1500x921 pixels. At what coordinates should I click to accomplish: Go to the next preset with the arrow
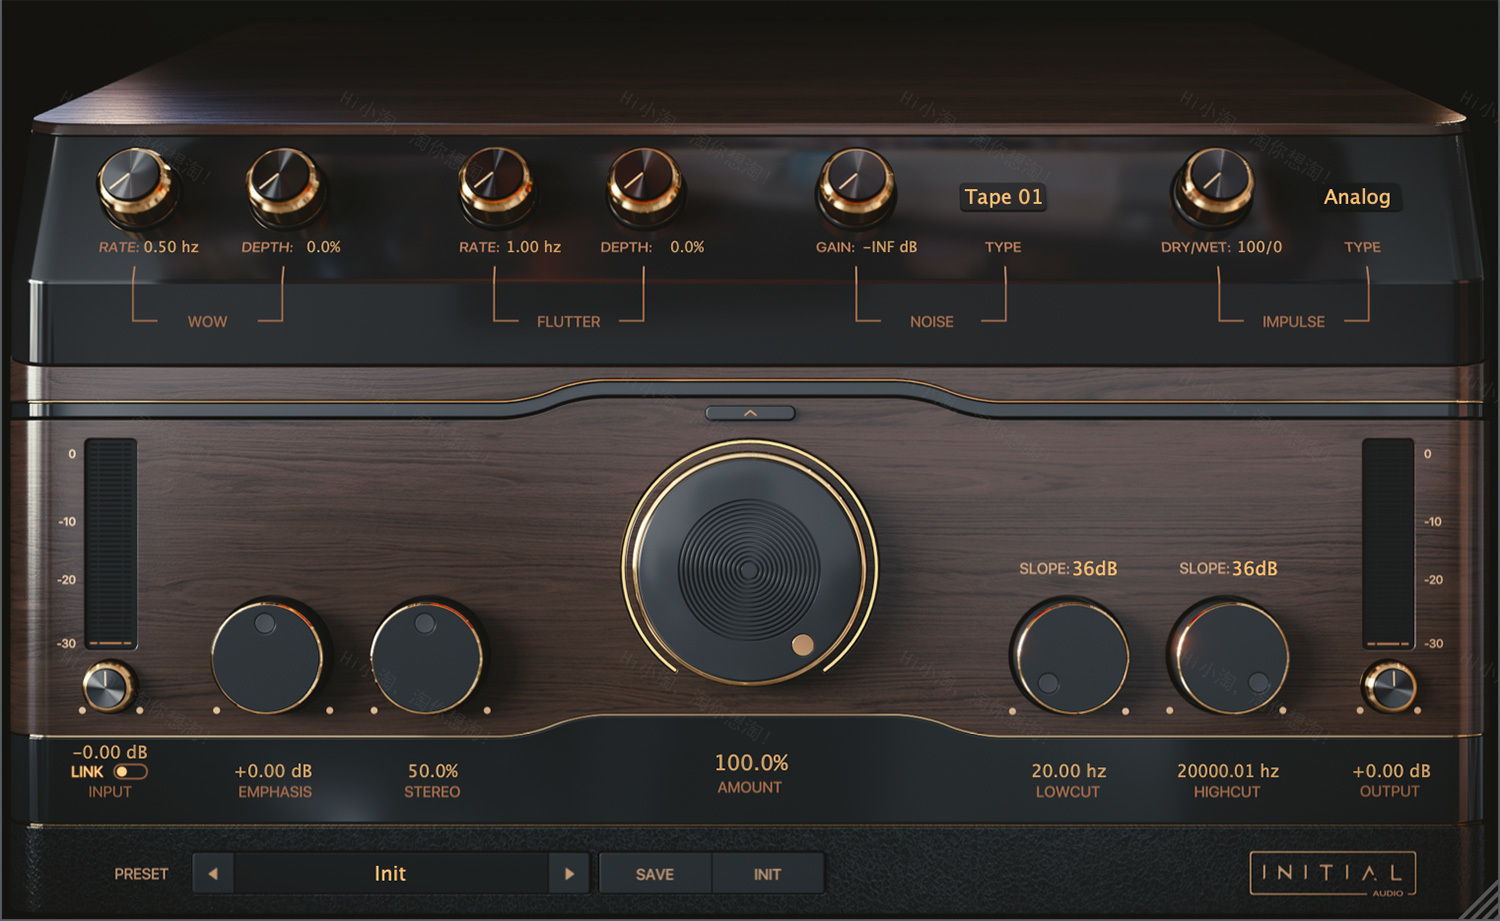[x=569, y=873]
